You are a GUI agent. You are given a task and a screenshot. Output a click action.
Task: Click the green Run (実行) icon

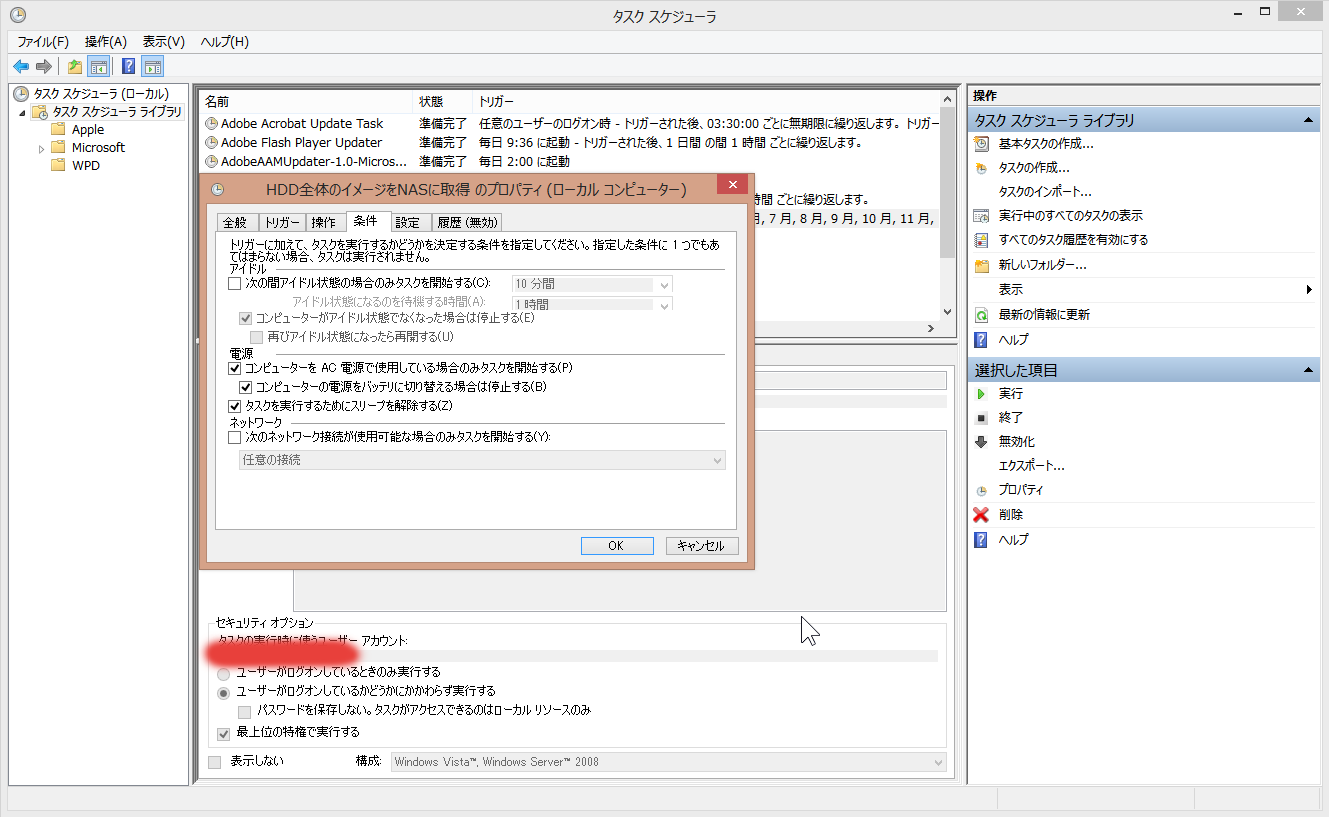coord(982,394)
